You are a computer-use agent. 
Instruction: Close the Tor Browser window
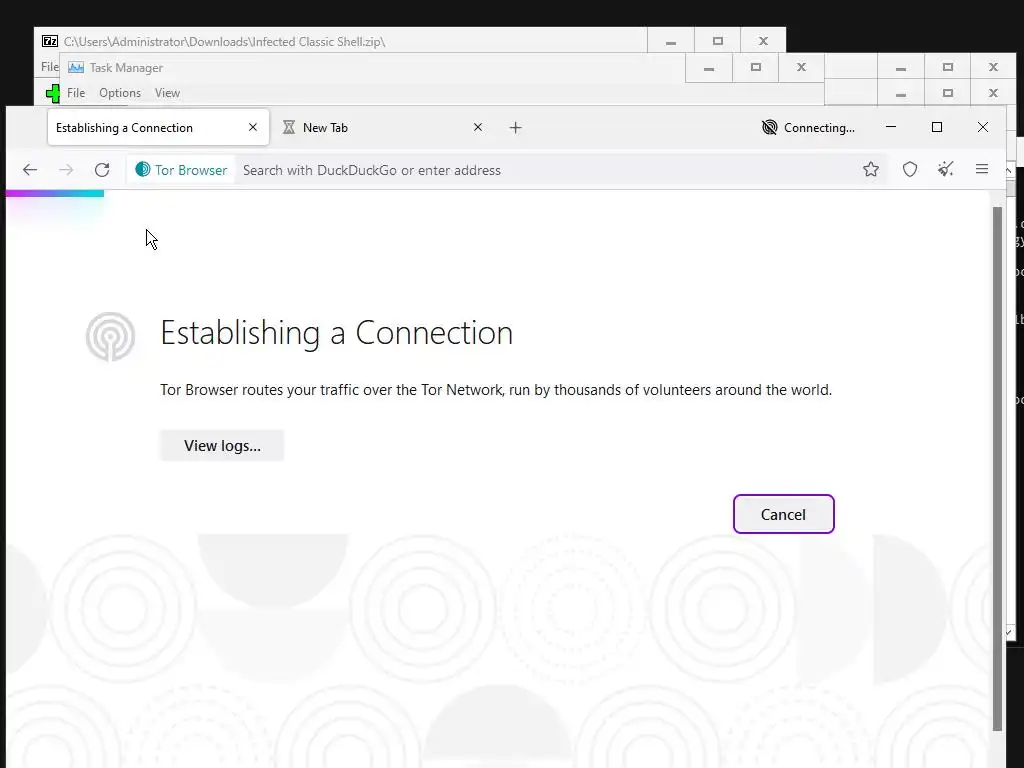pos(982,127)
